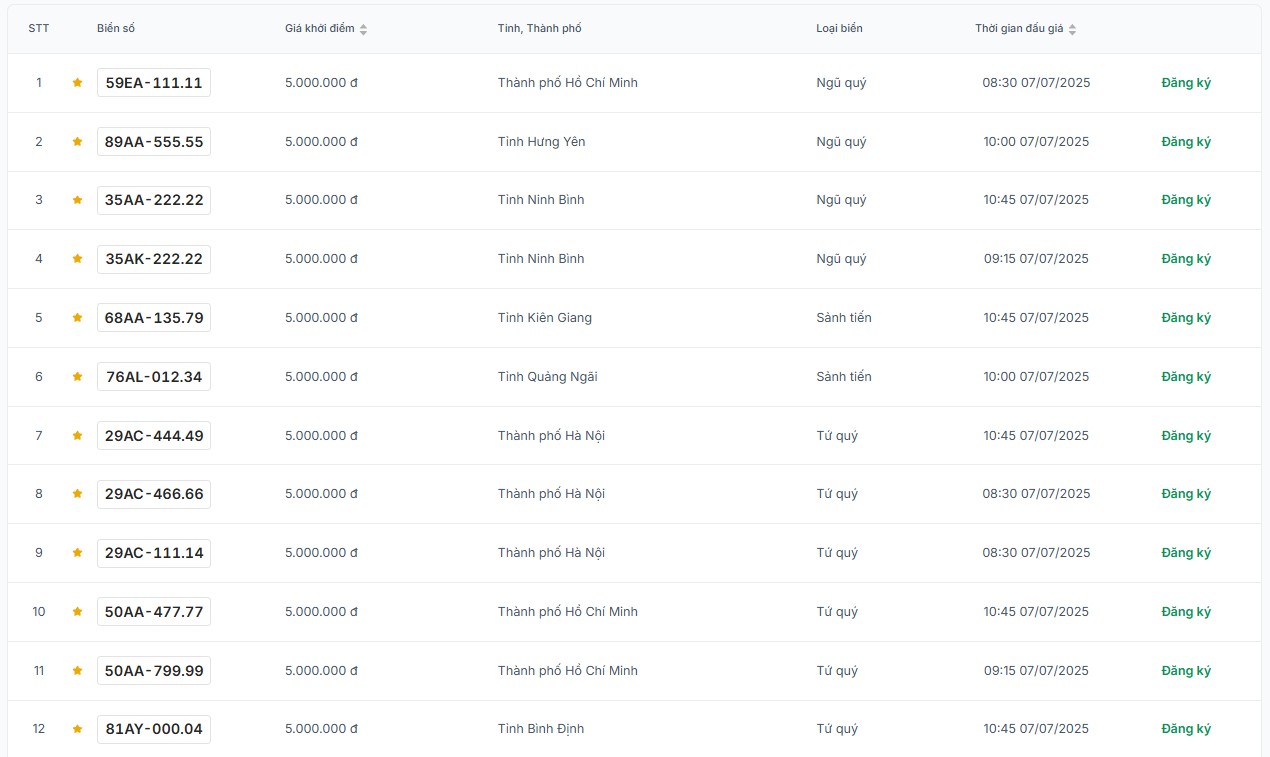
Task: Open Đăng ký link in 29AC-444.49 row
Action: (x=1186, y=436)
